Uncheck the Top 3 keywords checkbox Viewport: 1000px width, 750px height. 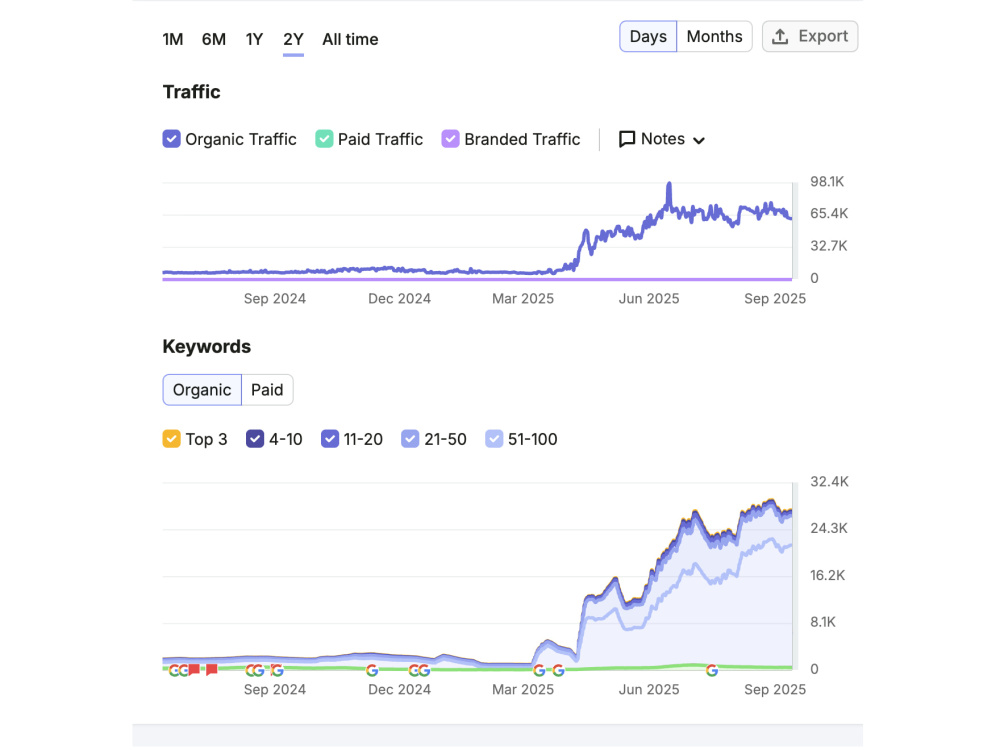(x=172, y=439)
